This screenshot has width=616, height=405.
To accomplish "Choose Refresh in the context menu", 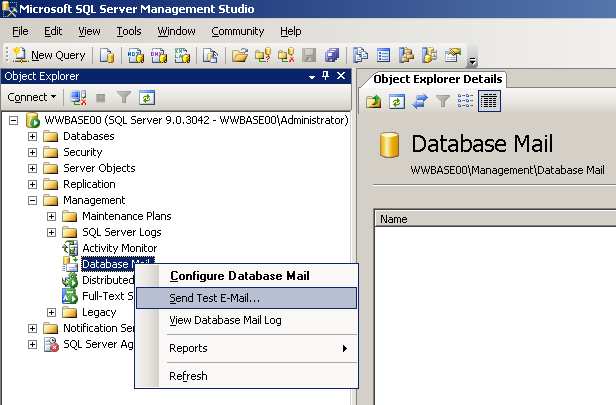I will tap(246, 376).
